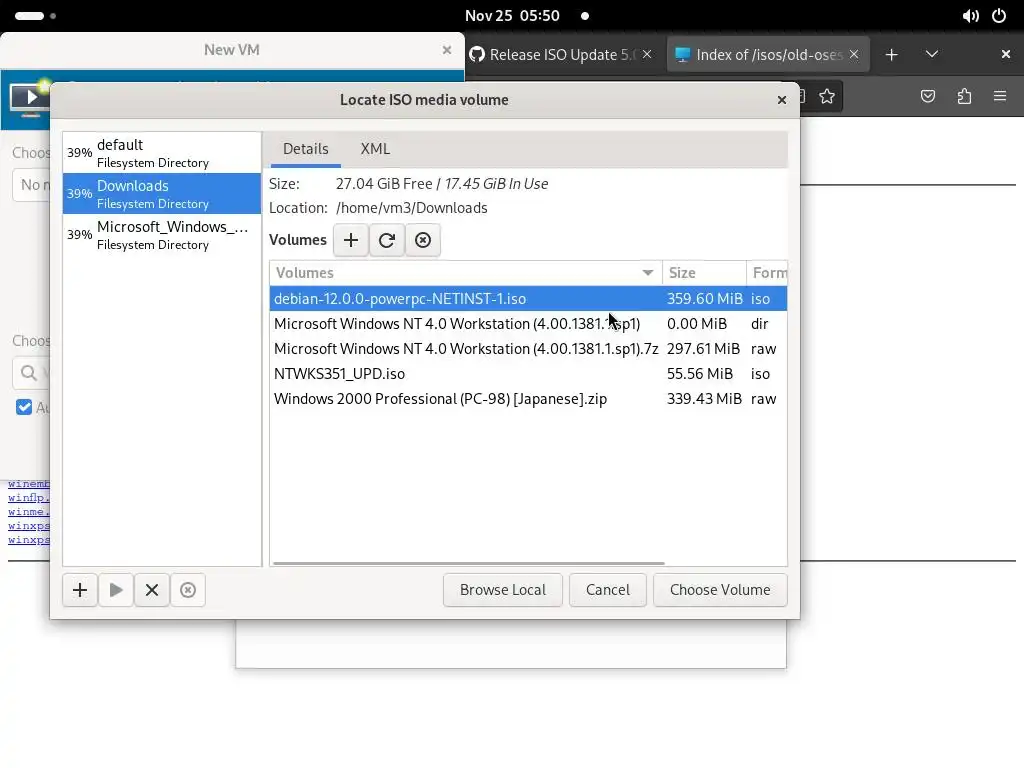Stop the selected storage pool
The image size is (1024, 768).
[152, 590]
